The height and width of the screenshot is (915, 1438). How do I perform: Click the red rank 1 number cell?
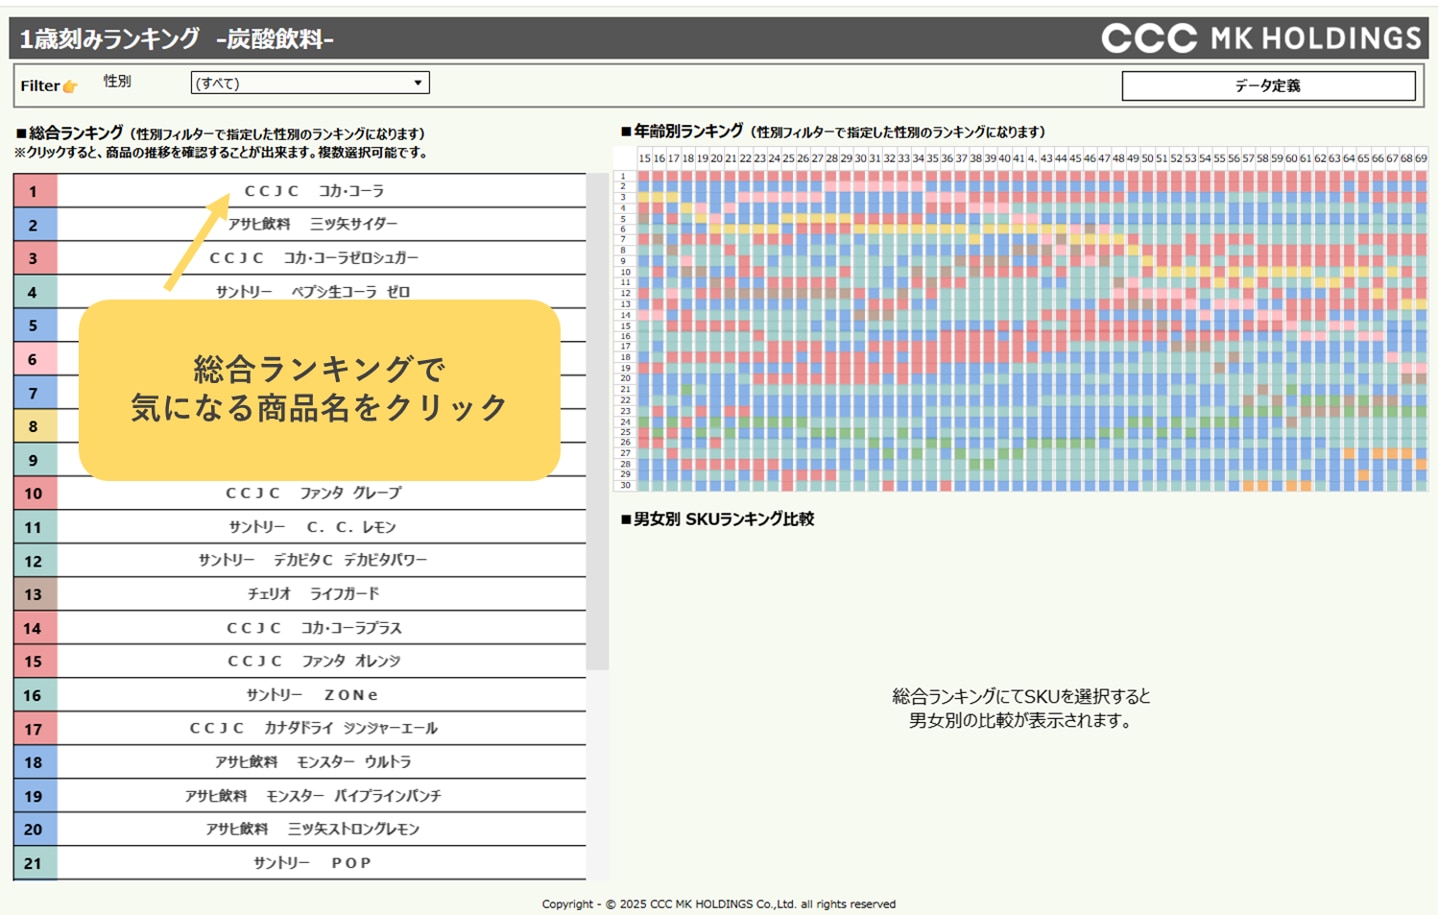[35, 191]
